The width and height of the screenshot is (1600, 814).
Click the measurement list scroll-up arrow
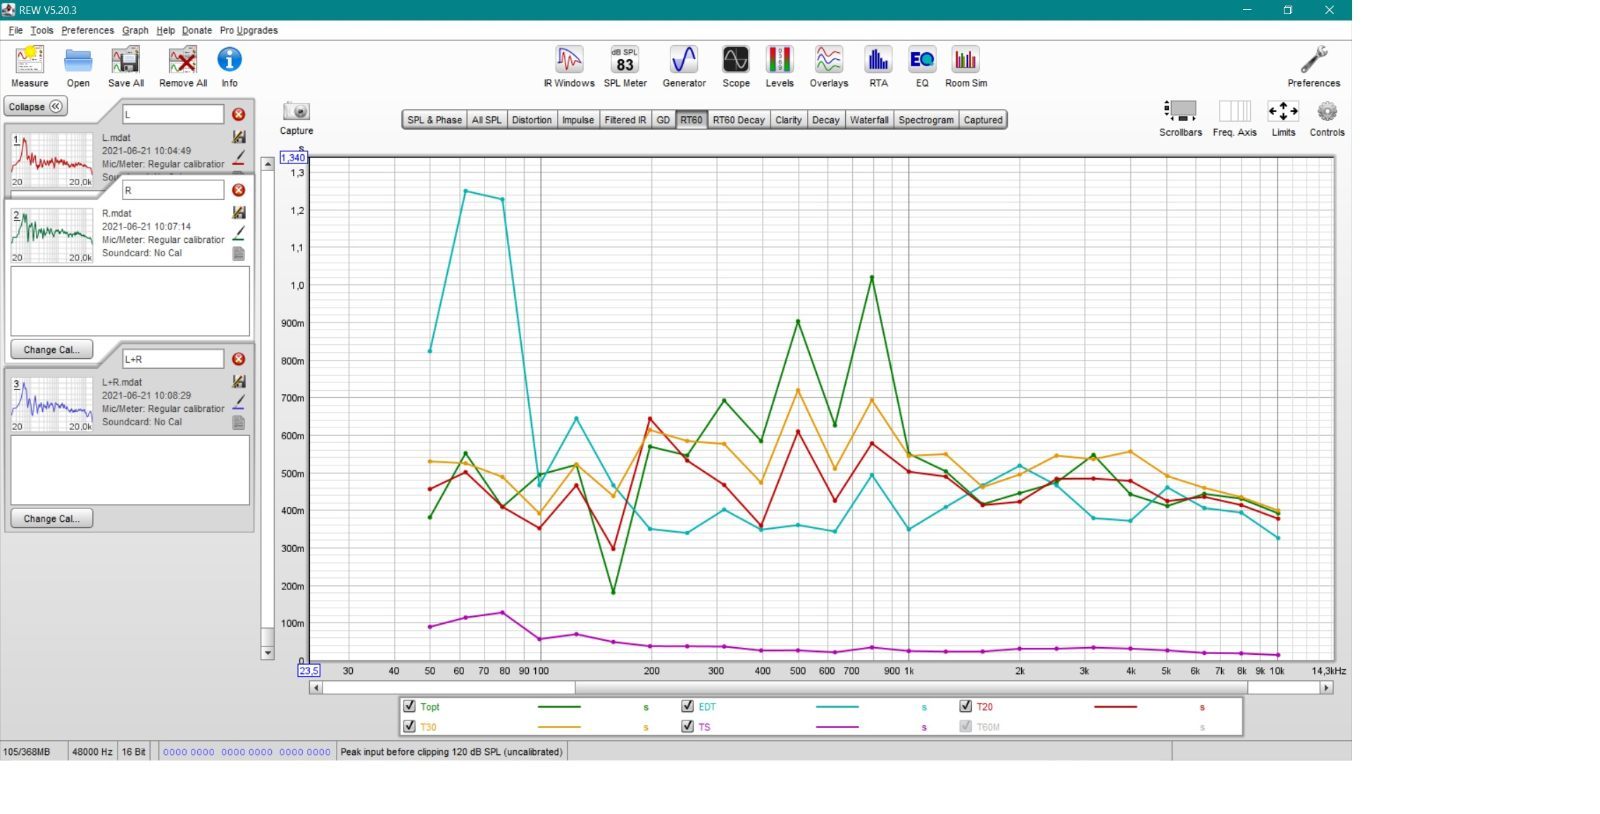click(267, 163)
